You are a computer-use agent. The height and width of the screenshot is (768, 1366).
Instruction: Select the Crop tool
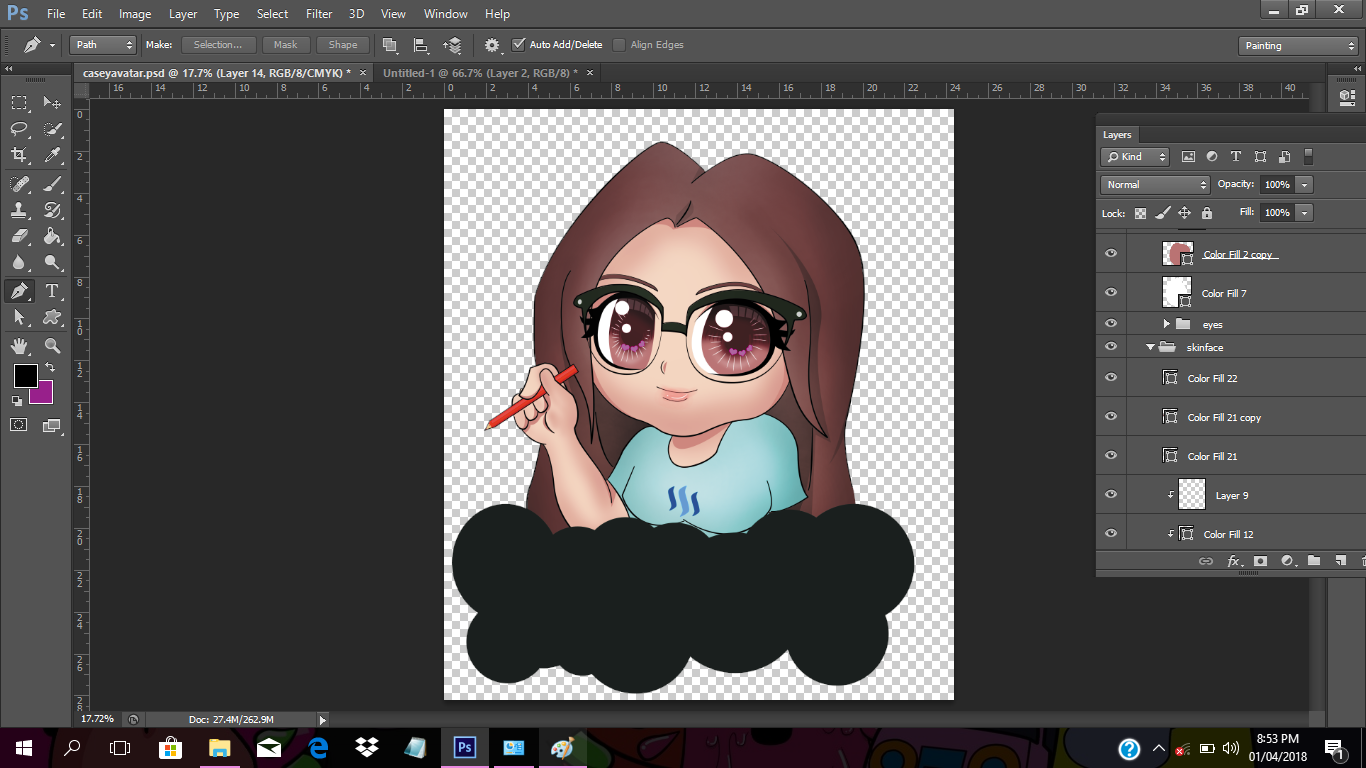(19, 155)
